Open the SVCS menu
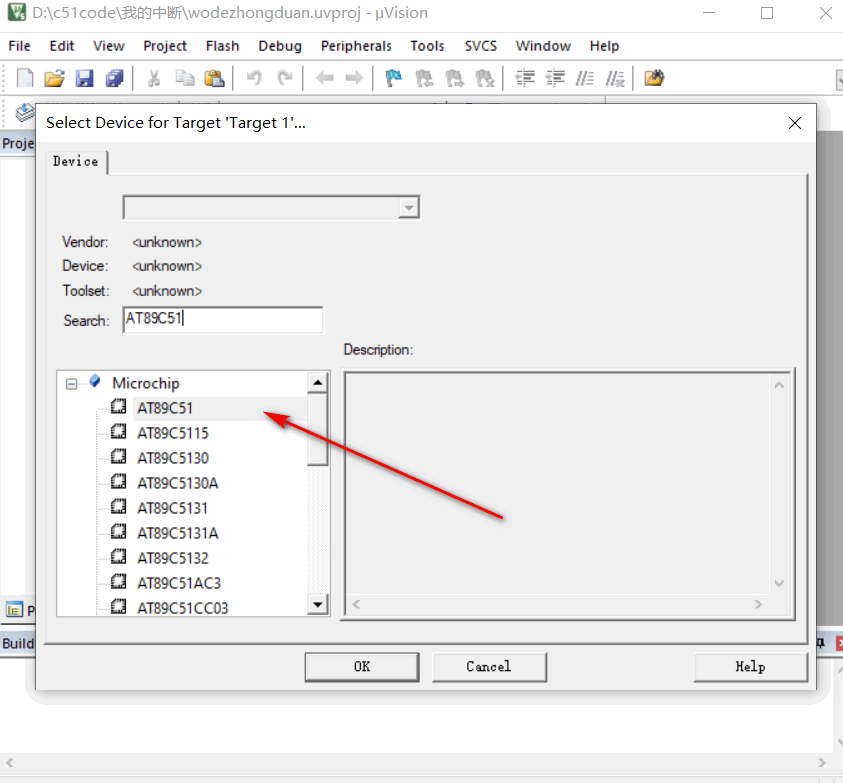843x783 pixels. (x=481, y=46)
